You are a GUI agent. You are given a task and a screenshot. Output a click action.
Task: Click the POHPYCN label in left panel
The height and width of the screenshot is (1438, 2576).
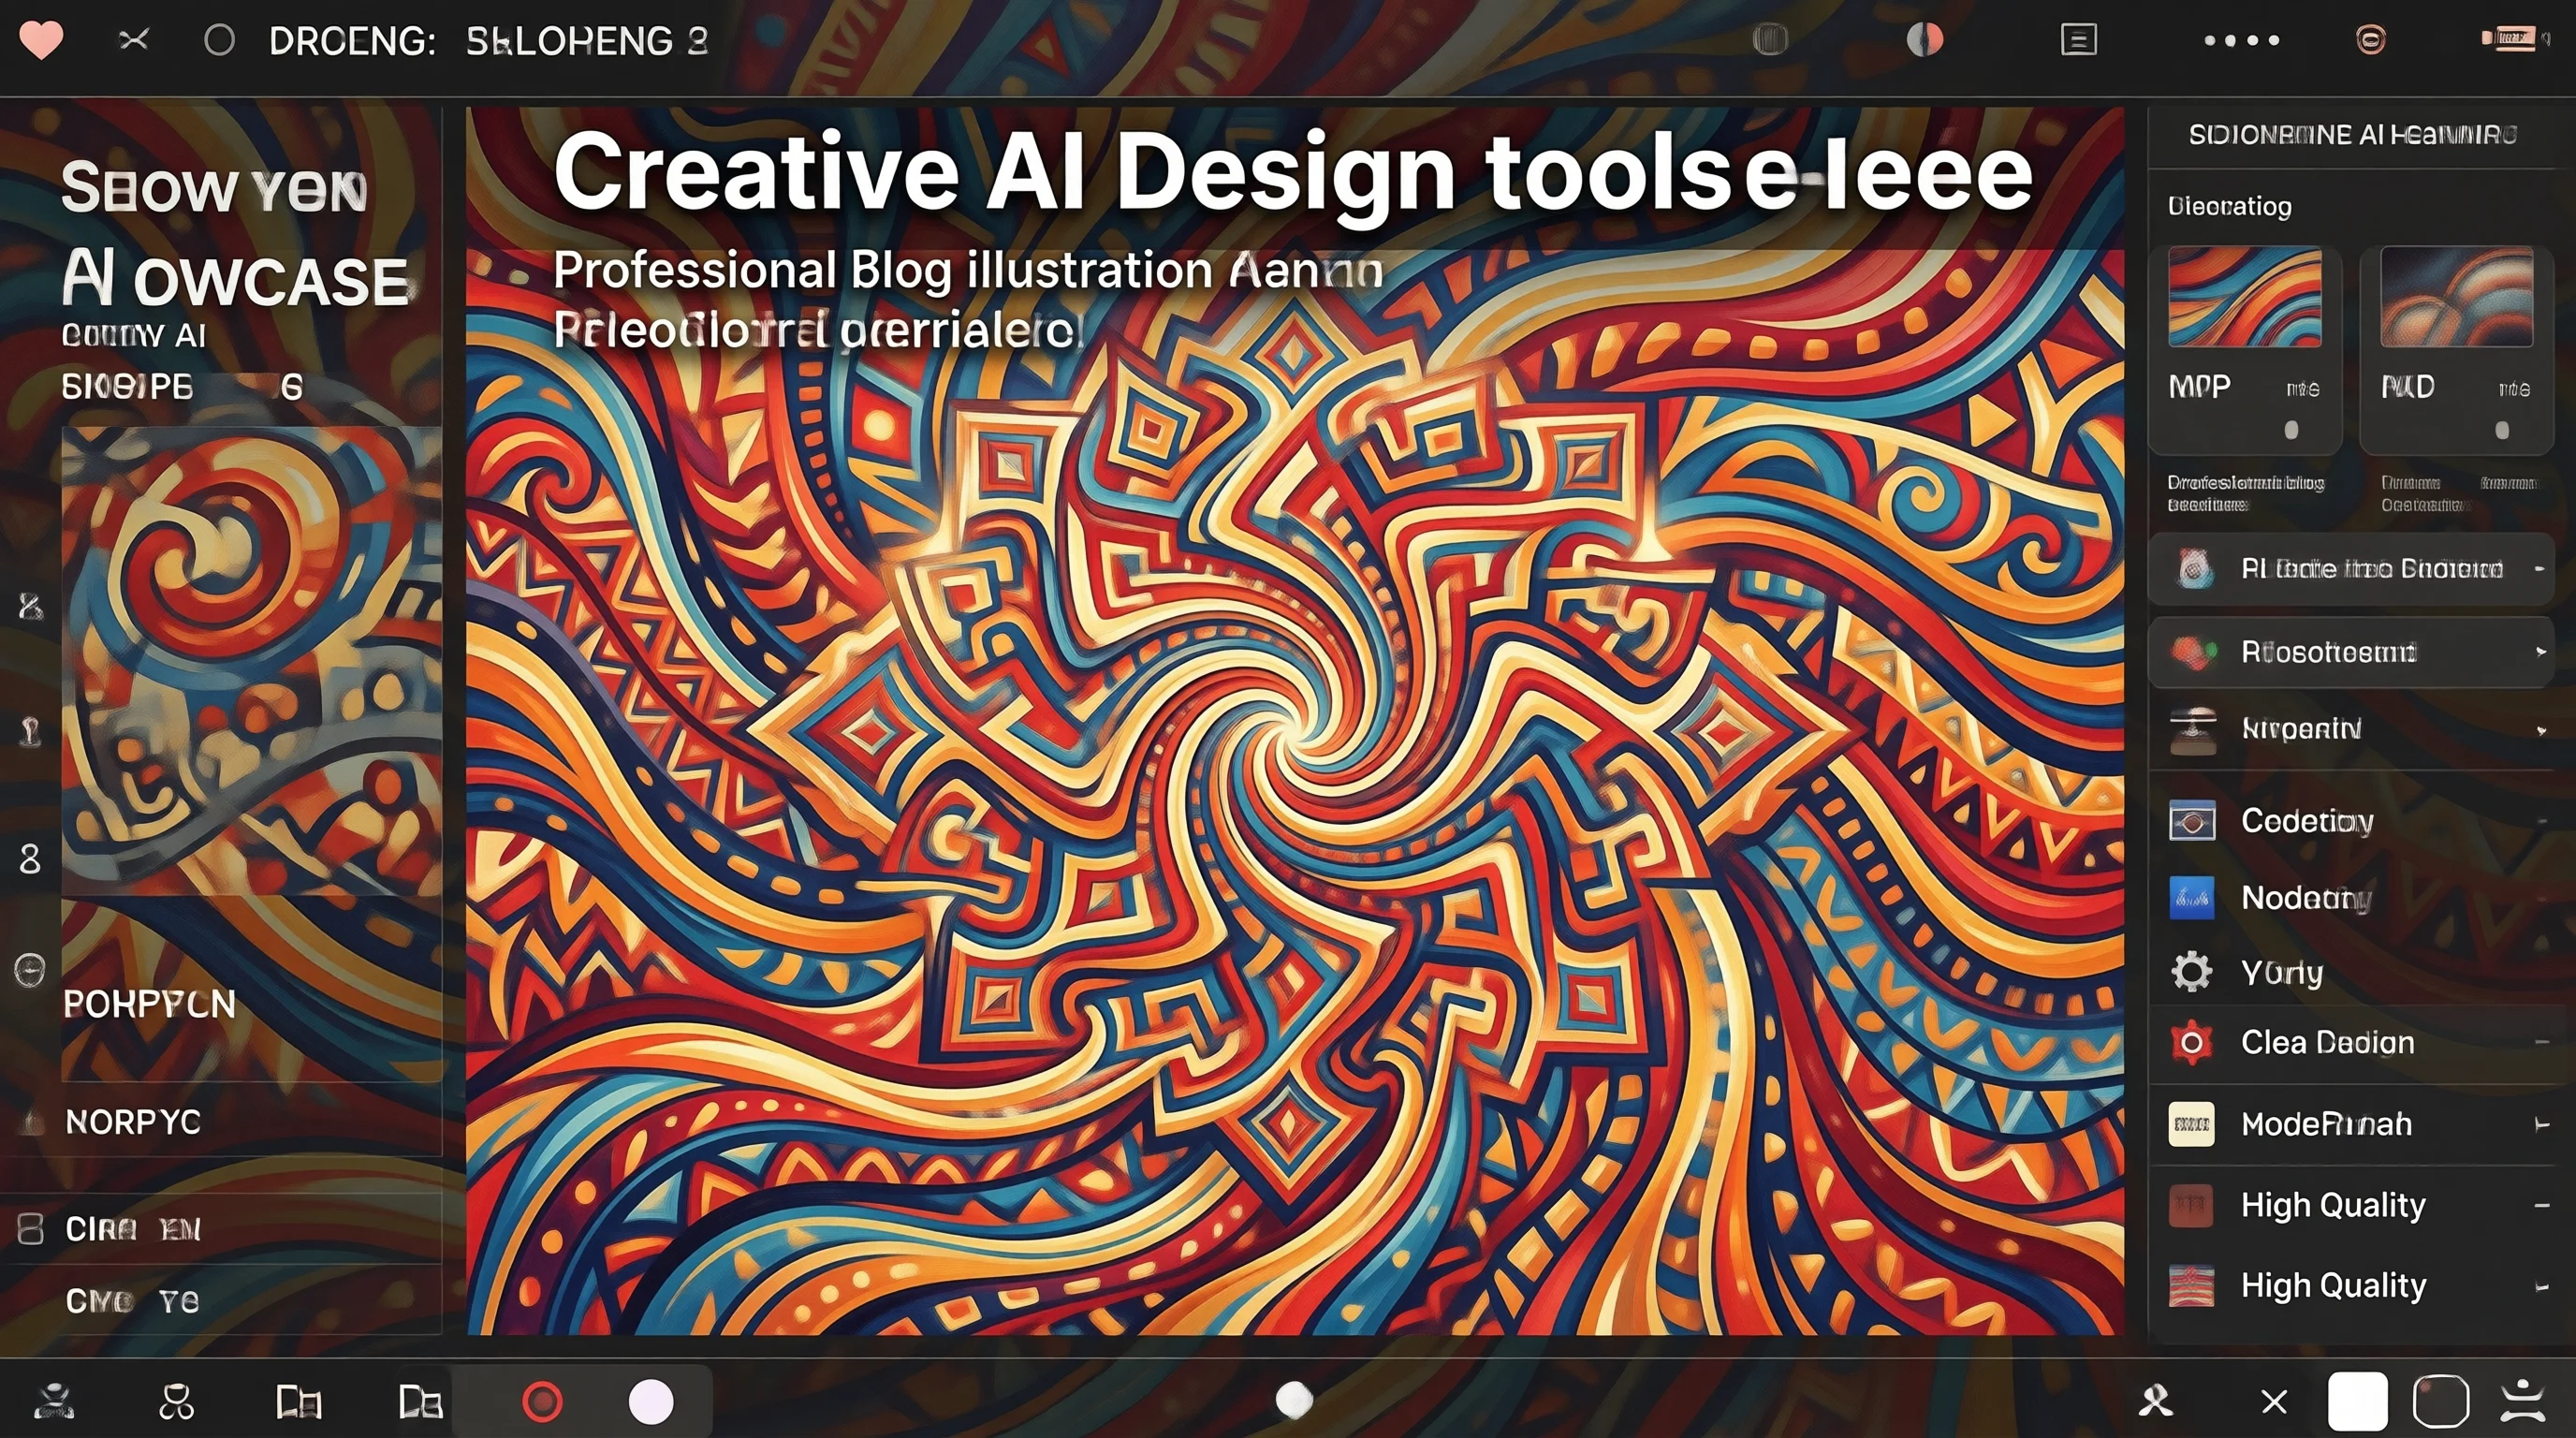(149, 1004)
